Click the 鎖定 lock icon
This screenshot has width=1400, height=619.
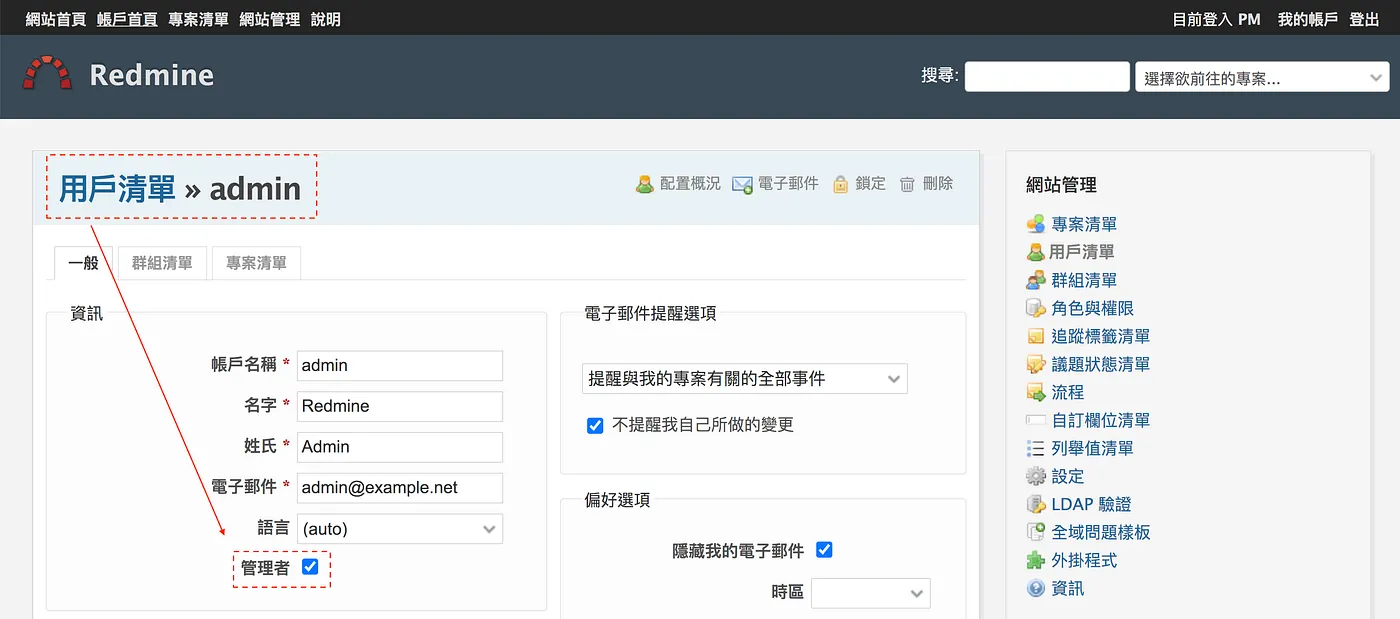(841, 184)
